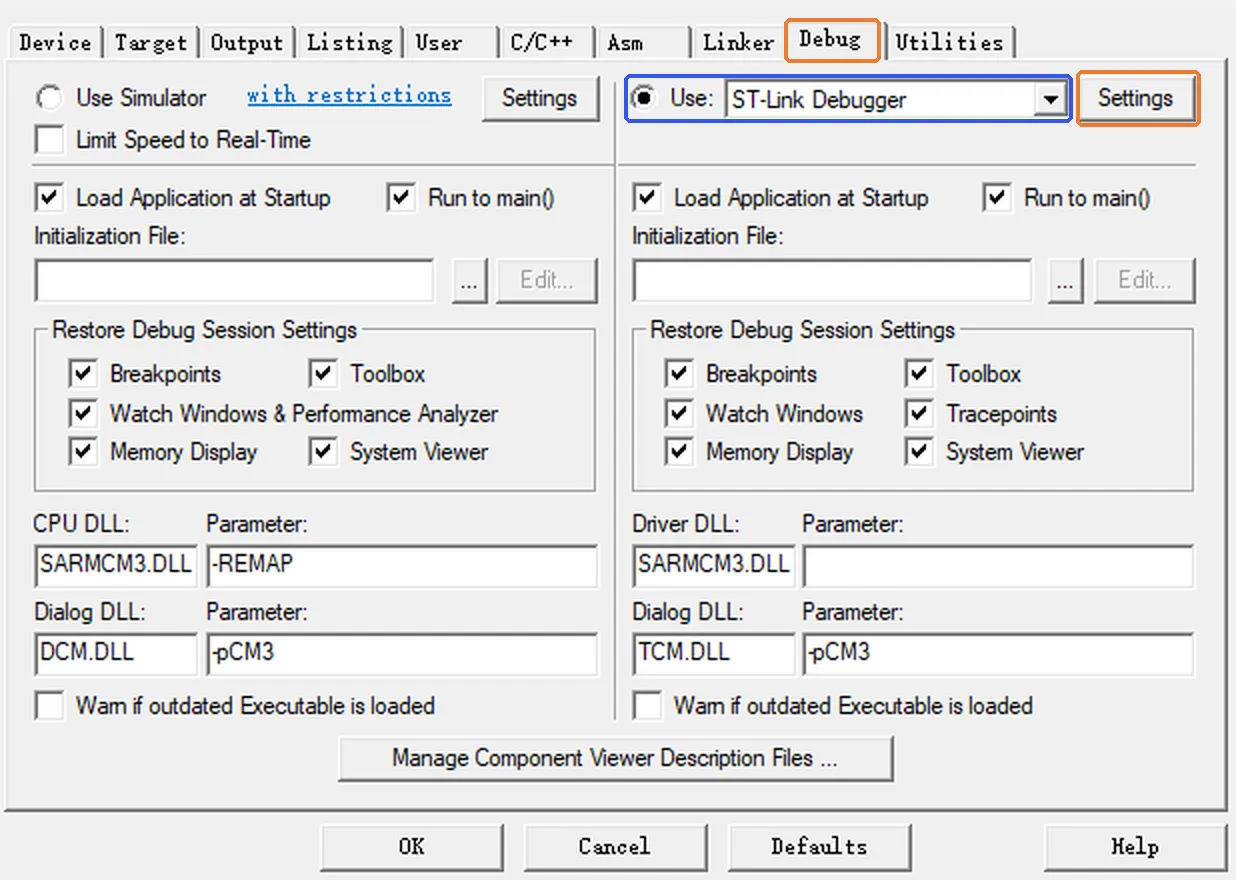
Task: Open Manage Component Viewer Description Files
Action: pos(615,758)
